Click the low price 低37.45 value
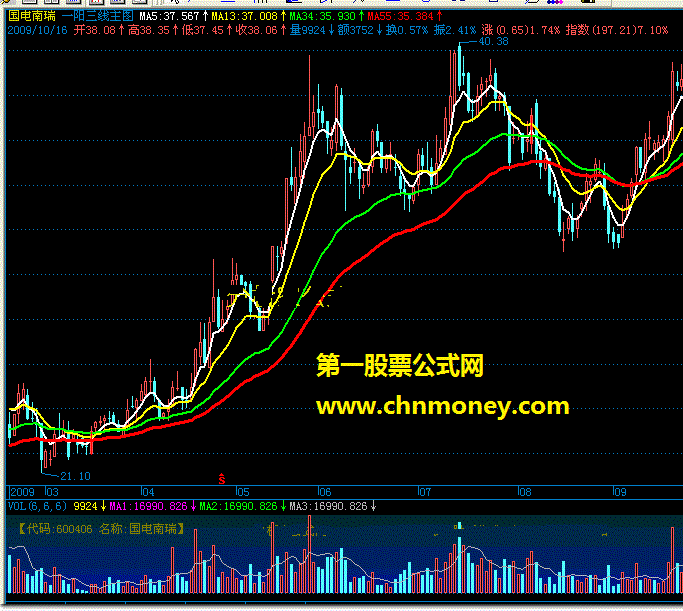The height and width of the screenshot is (611, 683). pos(203,30)
